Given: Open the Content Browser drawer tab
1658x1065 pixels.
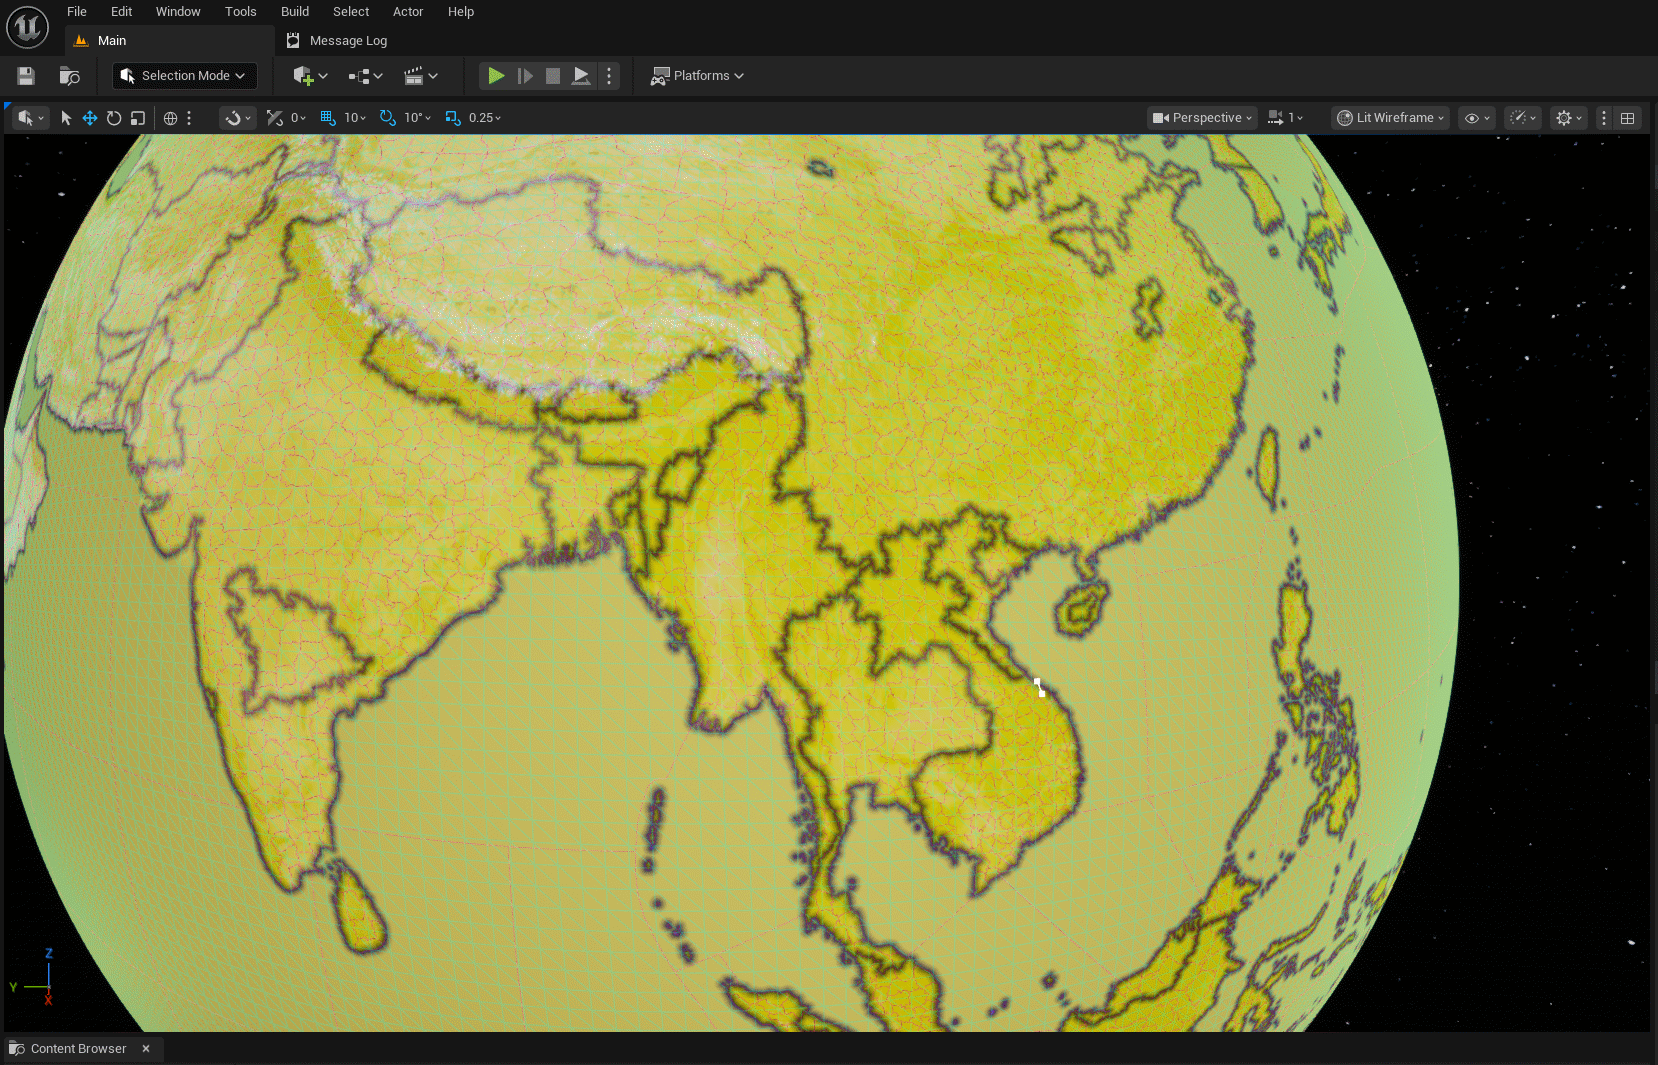Looking at the screenshot, I should click(x=83, y=1049).
